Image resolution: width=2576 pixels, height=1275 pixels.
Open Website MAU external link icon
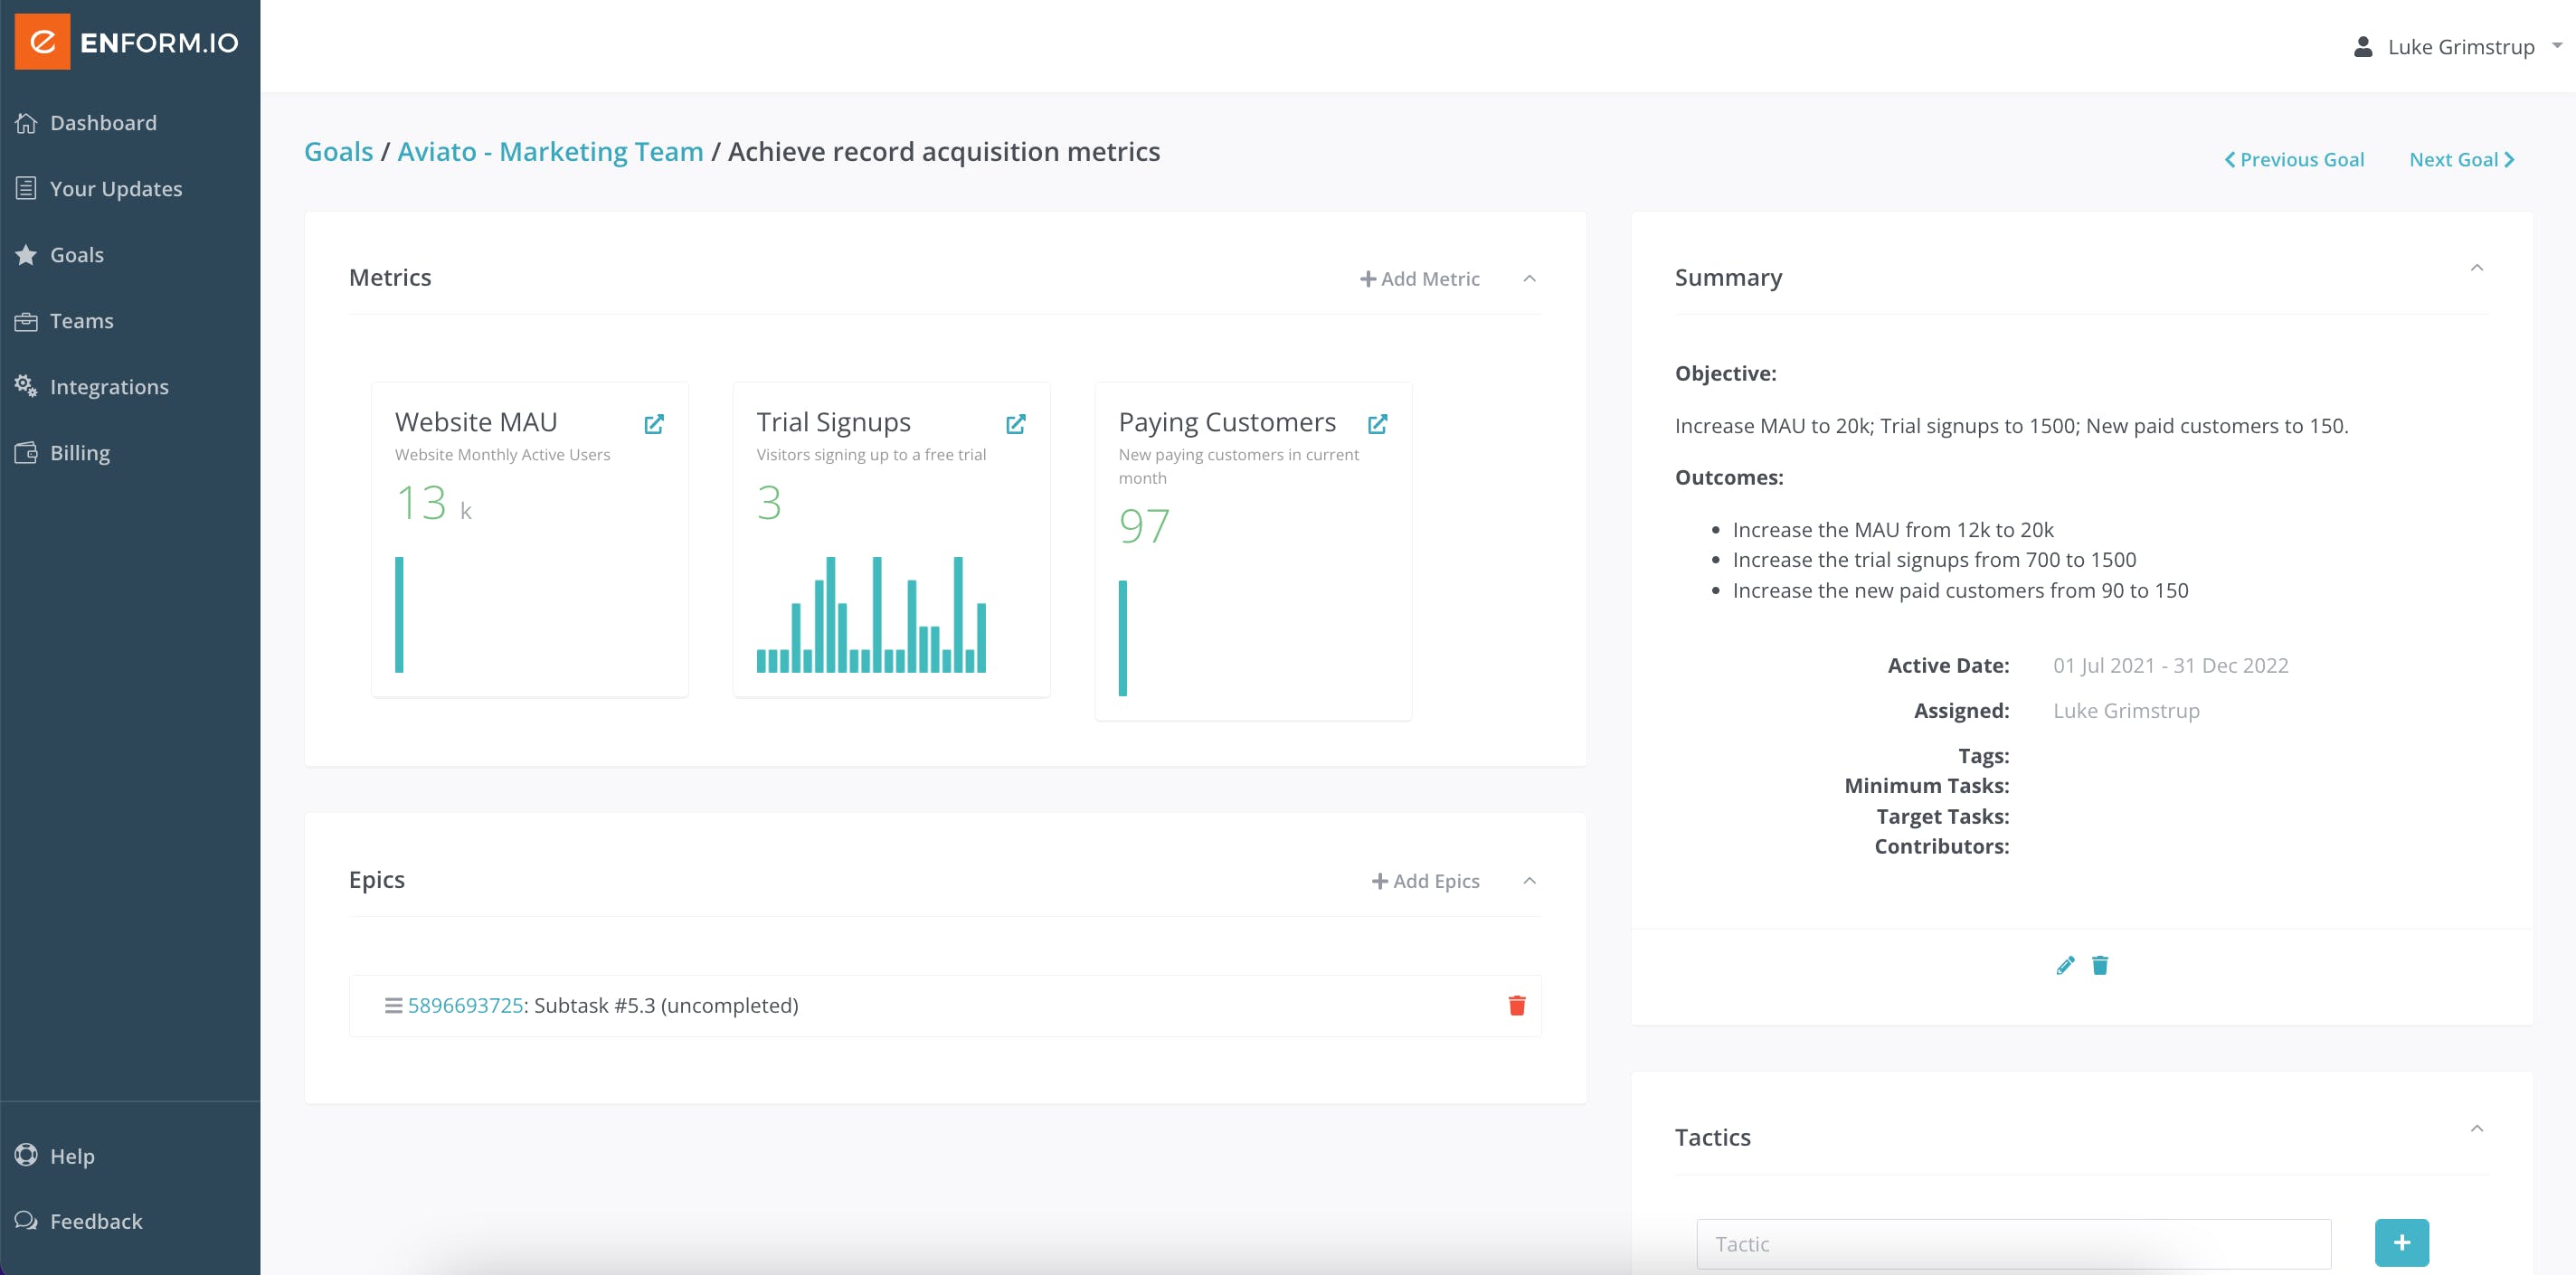(653, 424)
